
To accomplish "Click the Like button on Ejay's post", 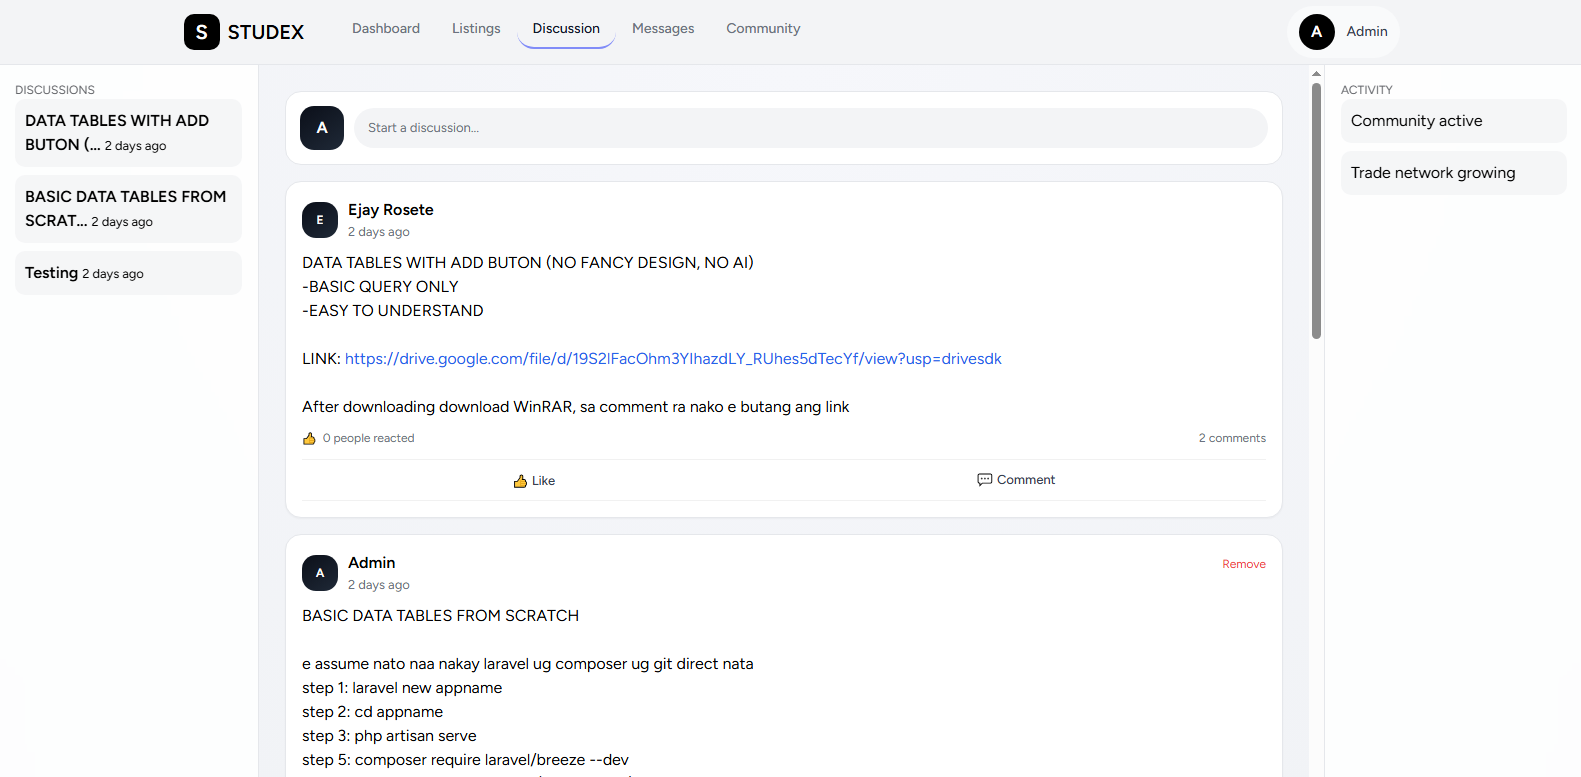I will coord(534,481).
